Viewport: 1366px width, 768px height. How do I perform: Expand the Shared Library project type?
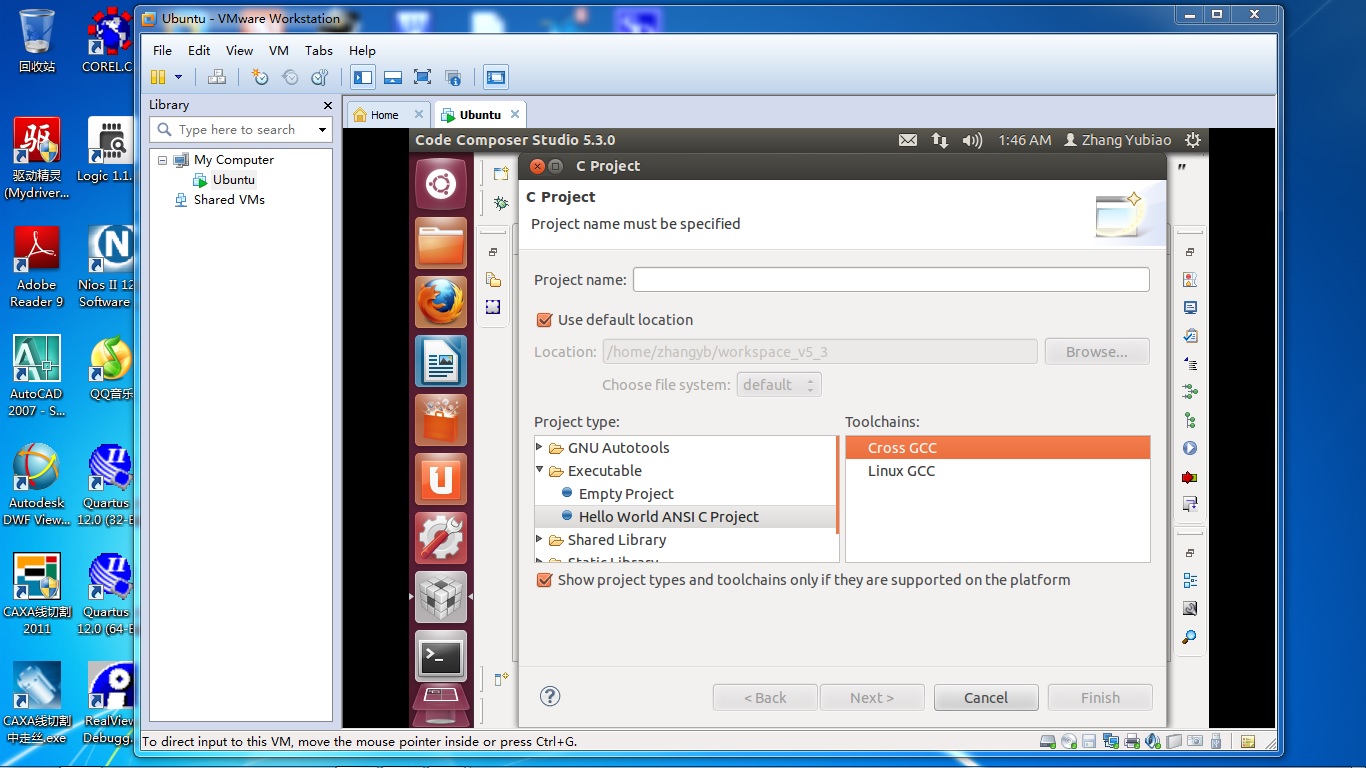540,539
